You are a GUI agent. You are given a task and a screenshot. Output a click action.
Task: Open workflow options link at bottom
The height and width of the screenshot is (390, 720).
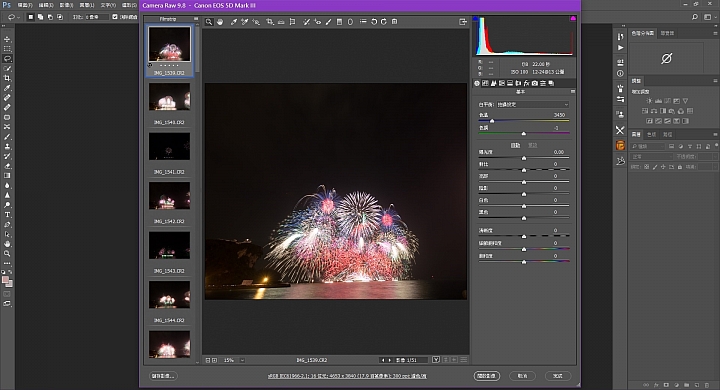347,376
